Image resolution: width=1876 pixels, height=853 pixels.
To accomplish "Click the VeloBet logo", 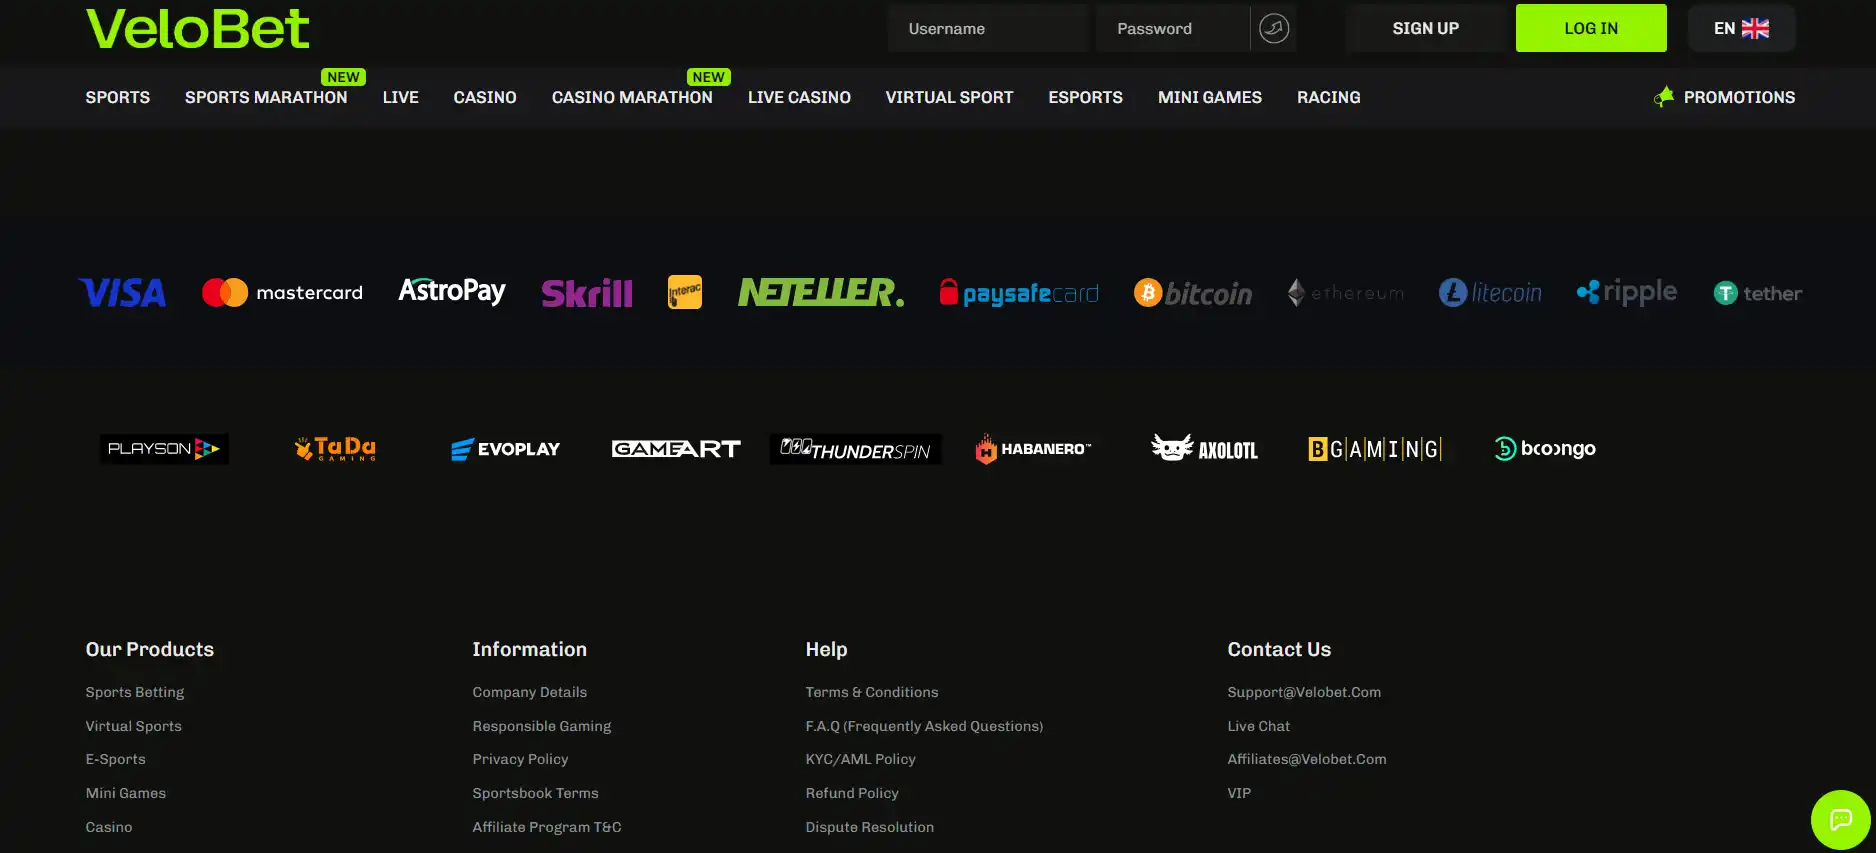I will tap(198, 28).
